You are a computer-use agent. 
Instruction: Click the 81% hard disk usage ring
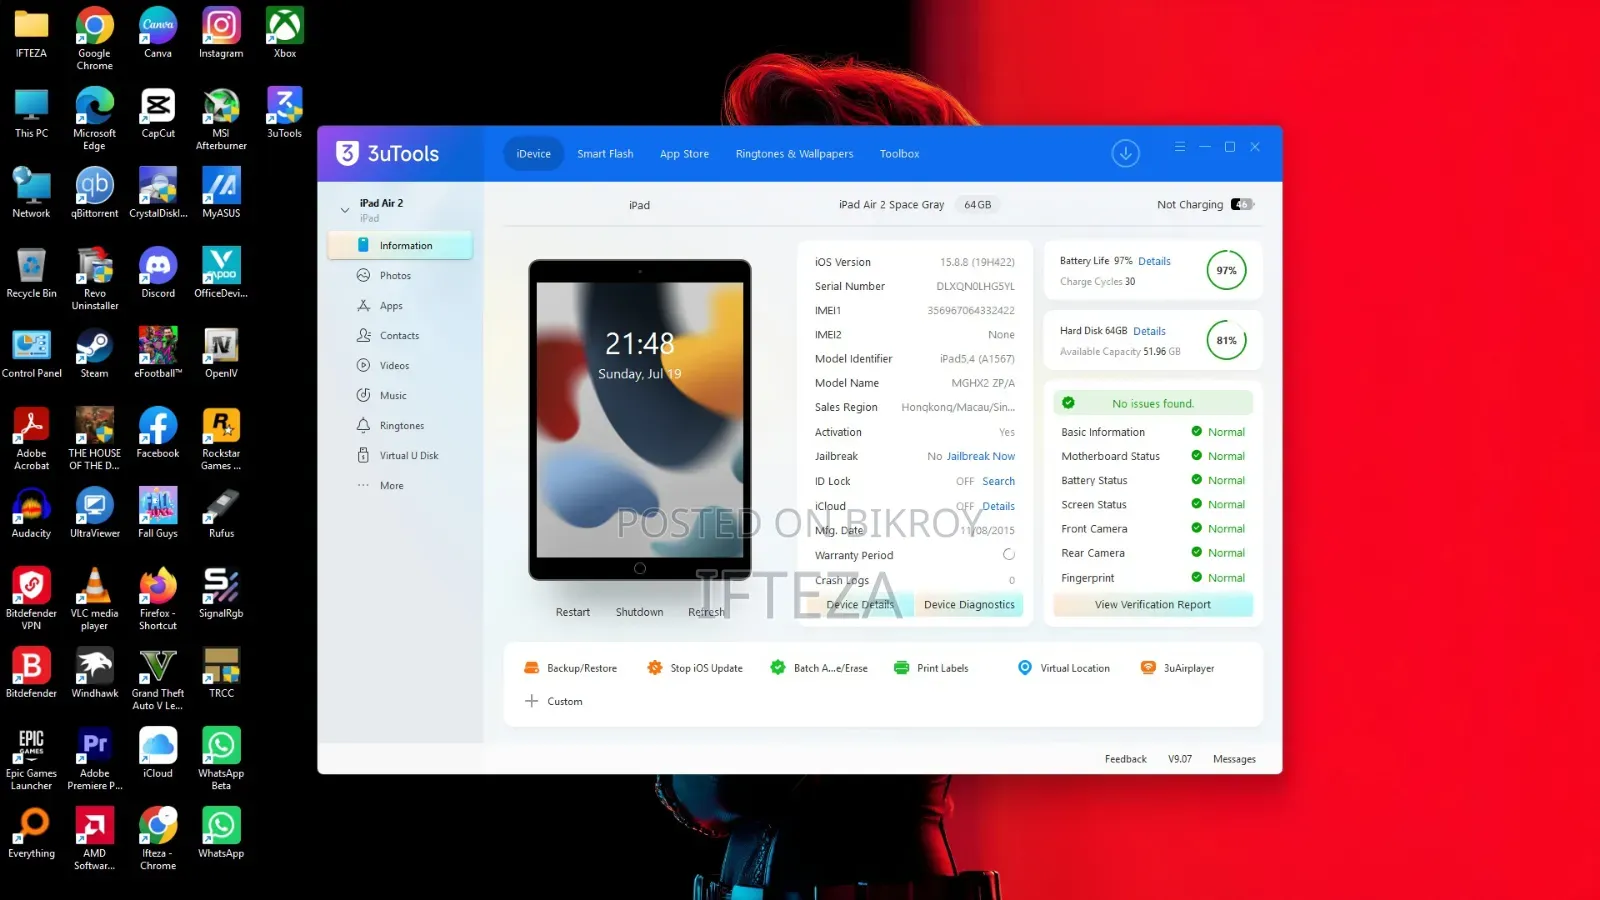coord(1226,341)
